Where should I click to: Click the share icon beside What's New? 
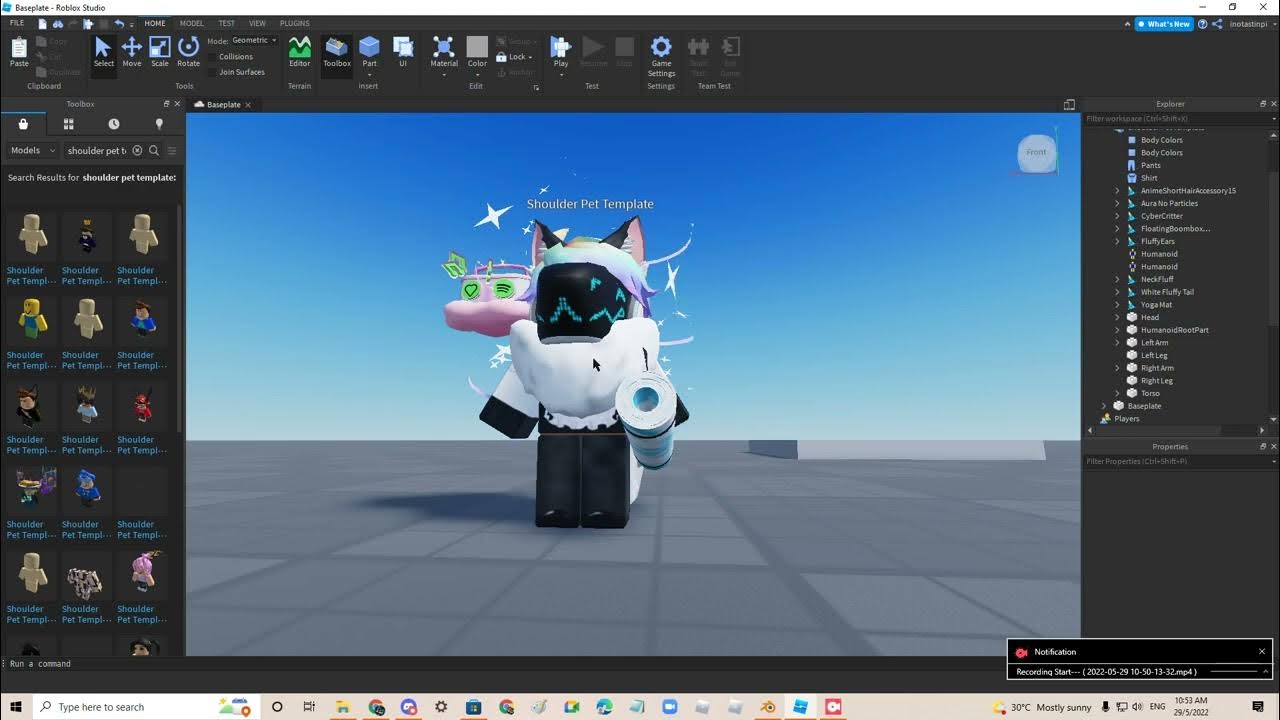(1217, 23)
